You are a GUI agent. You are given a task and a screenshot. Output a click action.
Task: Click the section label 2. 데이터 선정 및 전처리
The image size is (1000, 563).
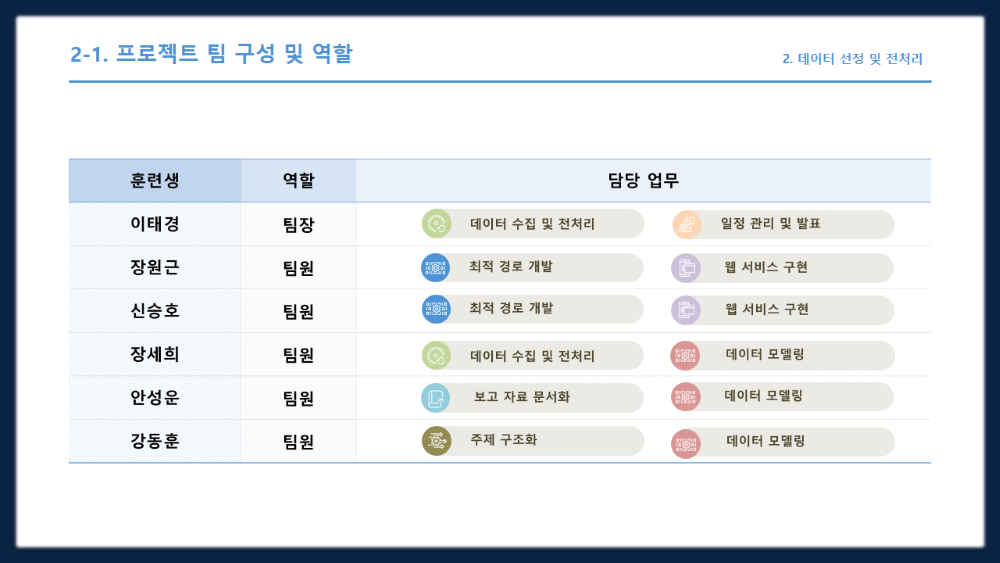852,59
